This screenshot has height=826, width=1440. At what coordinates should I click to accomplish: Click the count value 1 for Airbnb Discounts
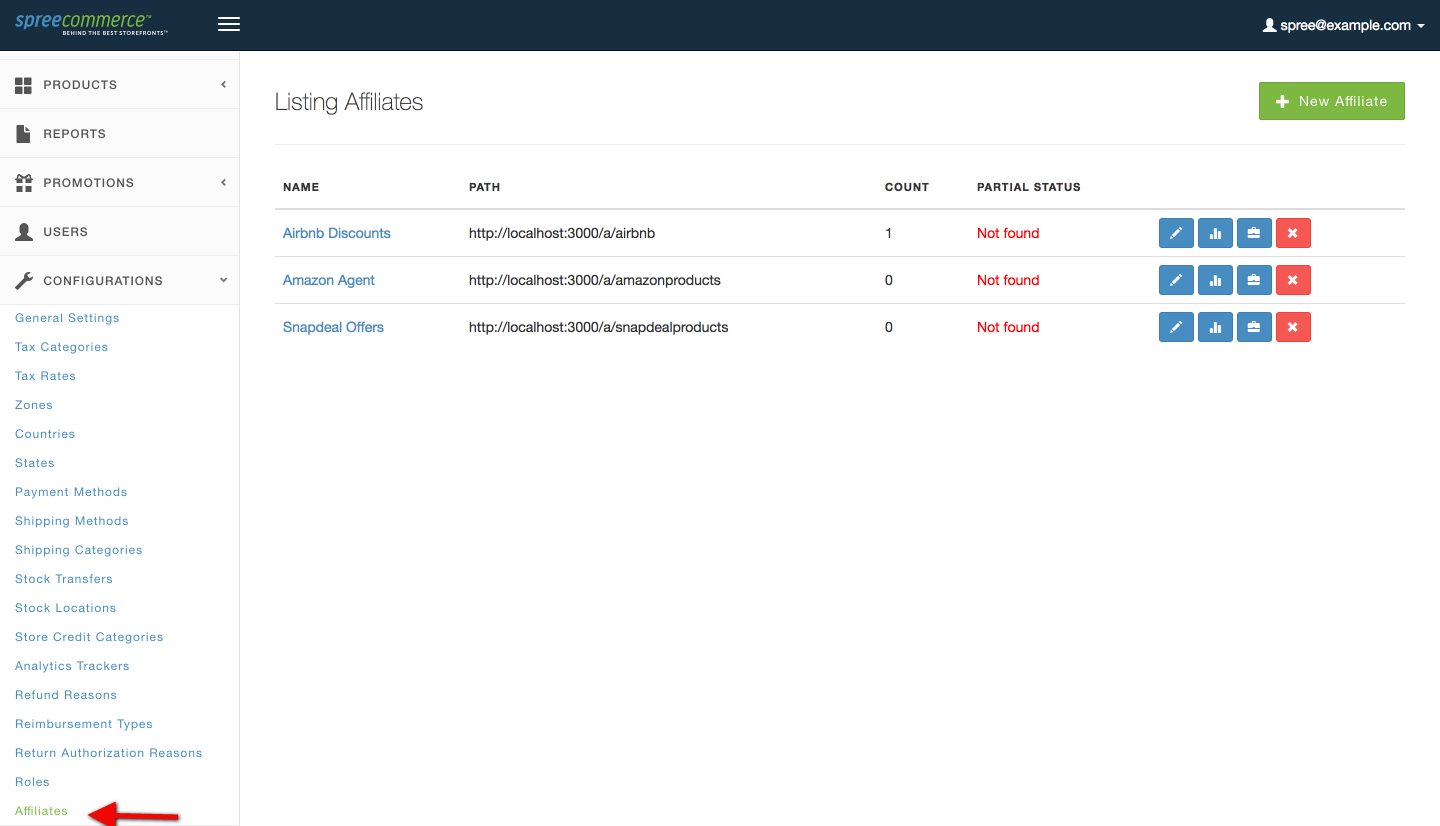(x=889, y=233)
